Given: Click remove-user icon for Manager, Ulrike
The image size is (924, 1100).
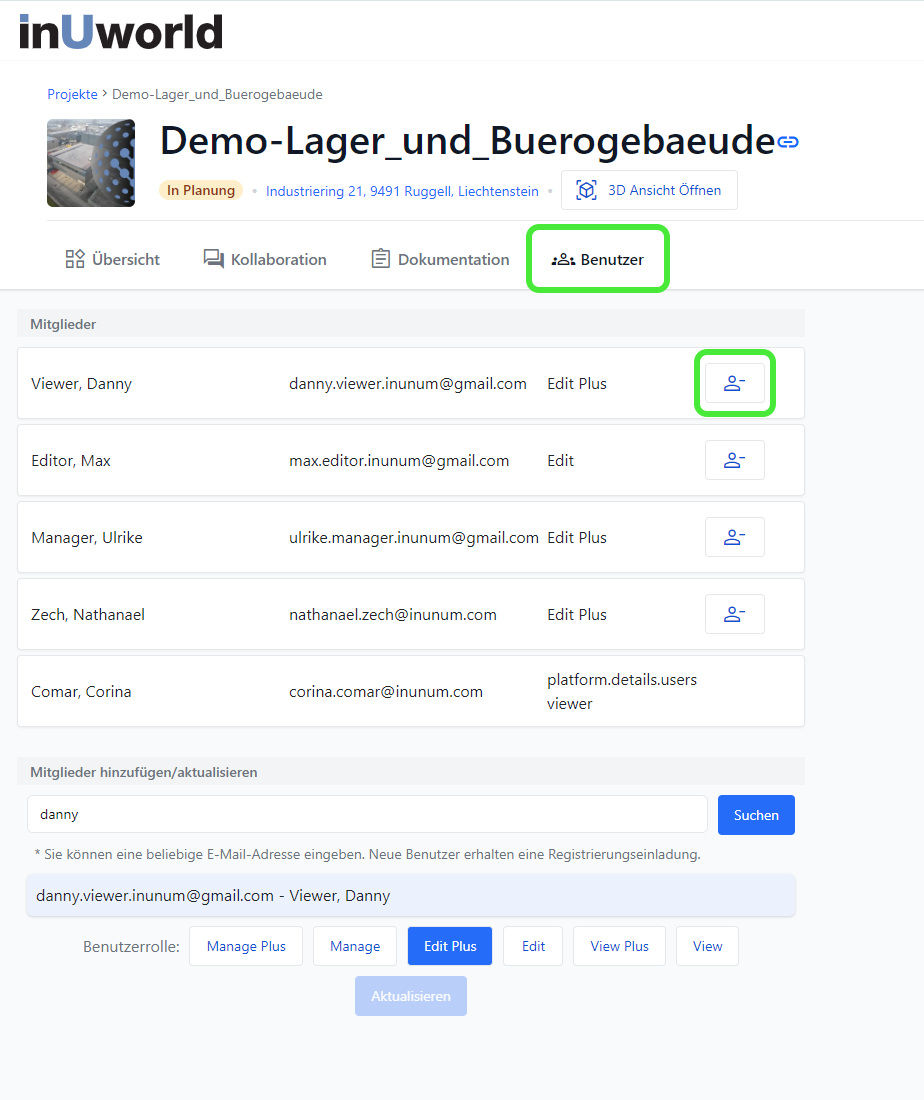Looking at the screenshot, I should 734,537.
